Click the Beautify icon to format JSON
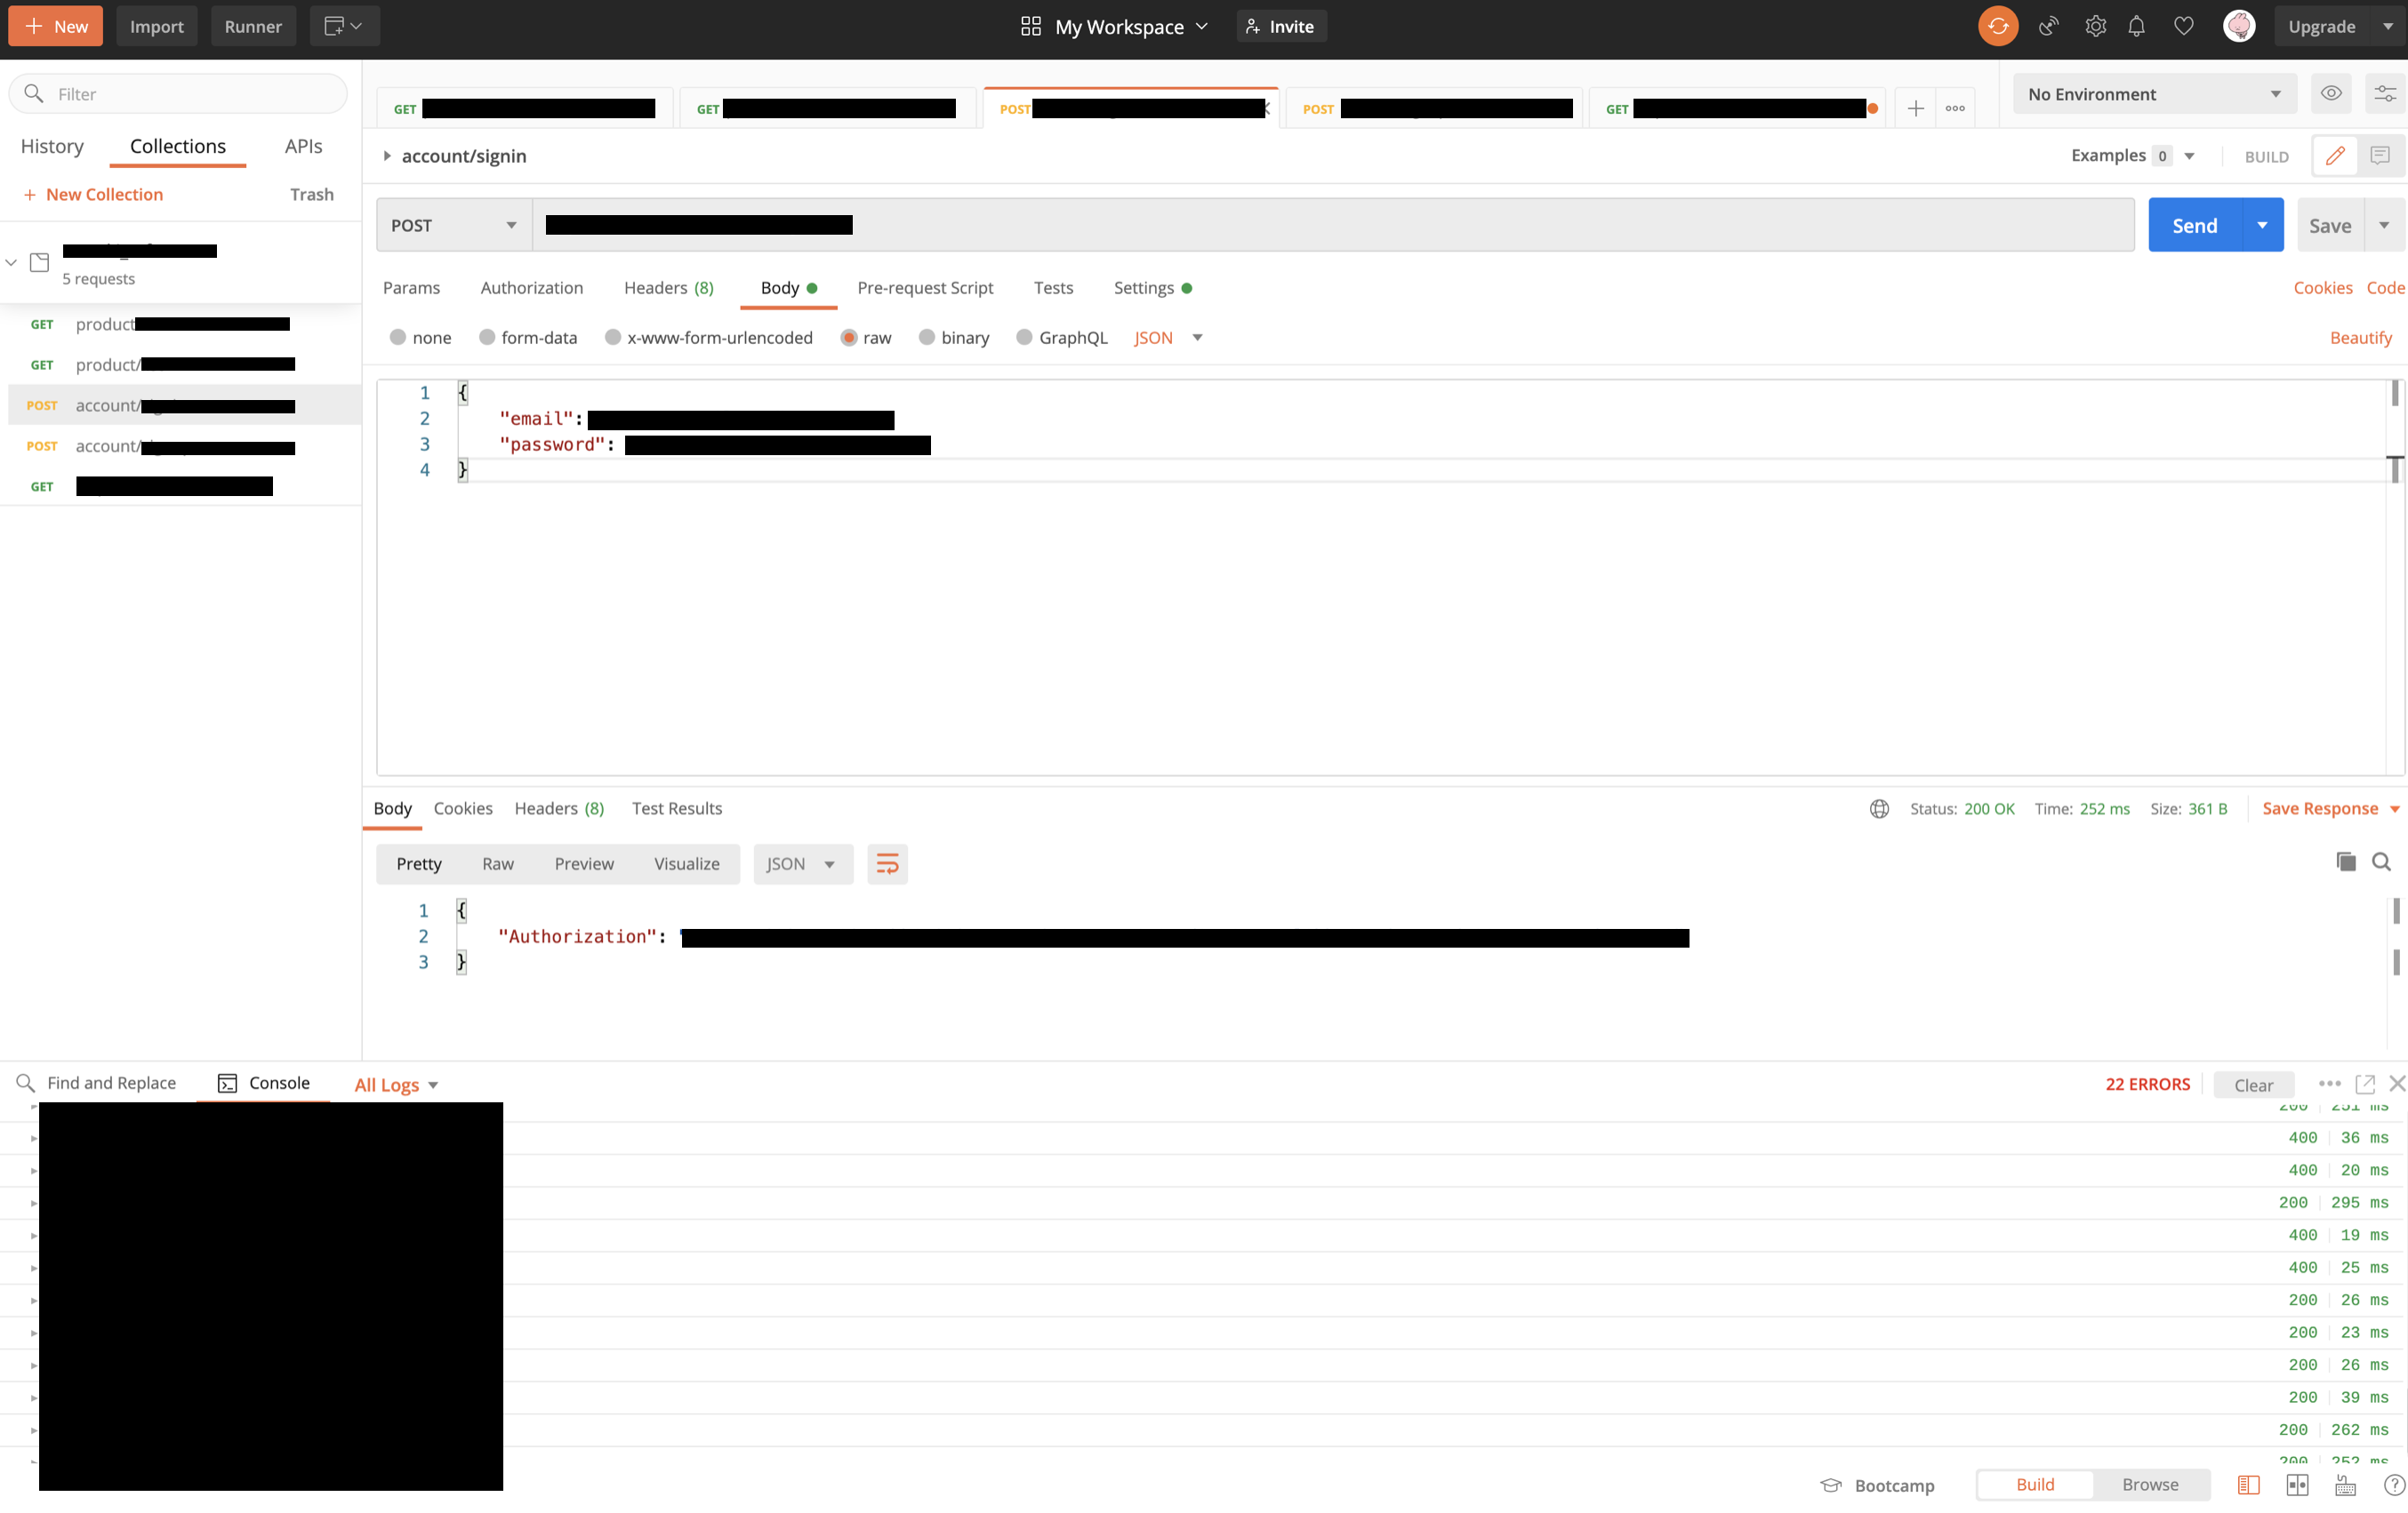2408x1513 pixels. [2361, 336]
